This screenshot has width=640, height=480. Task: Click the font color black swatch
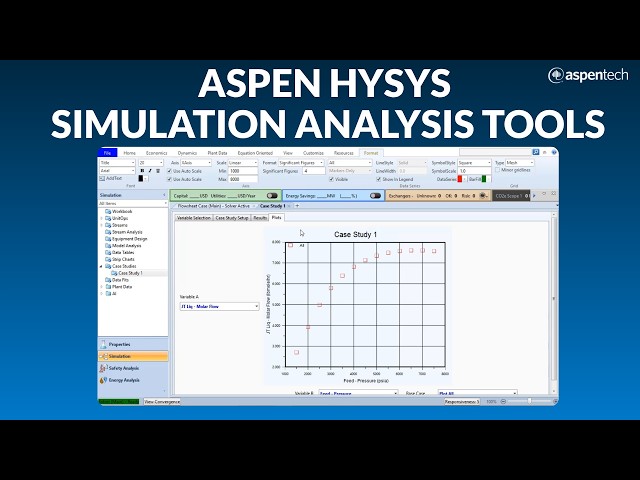tap(141, 178)
